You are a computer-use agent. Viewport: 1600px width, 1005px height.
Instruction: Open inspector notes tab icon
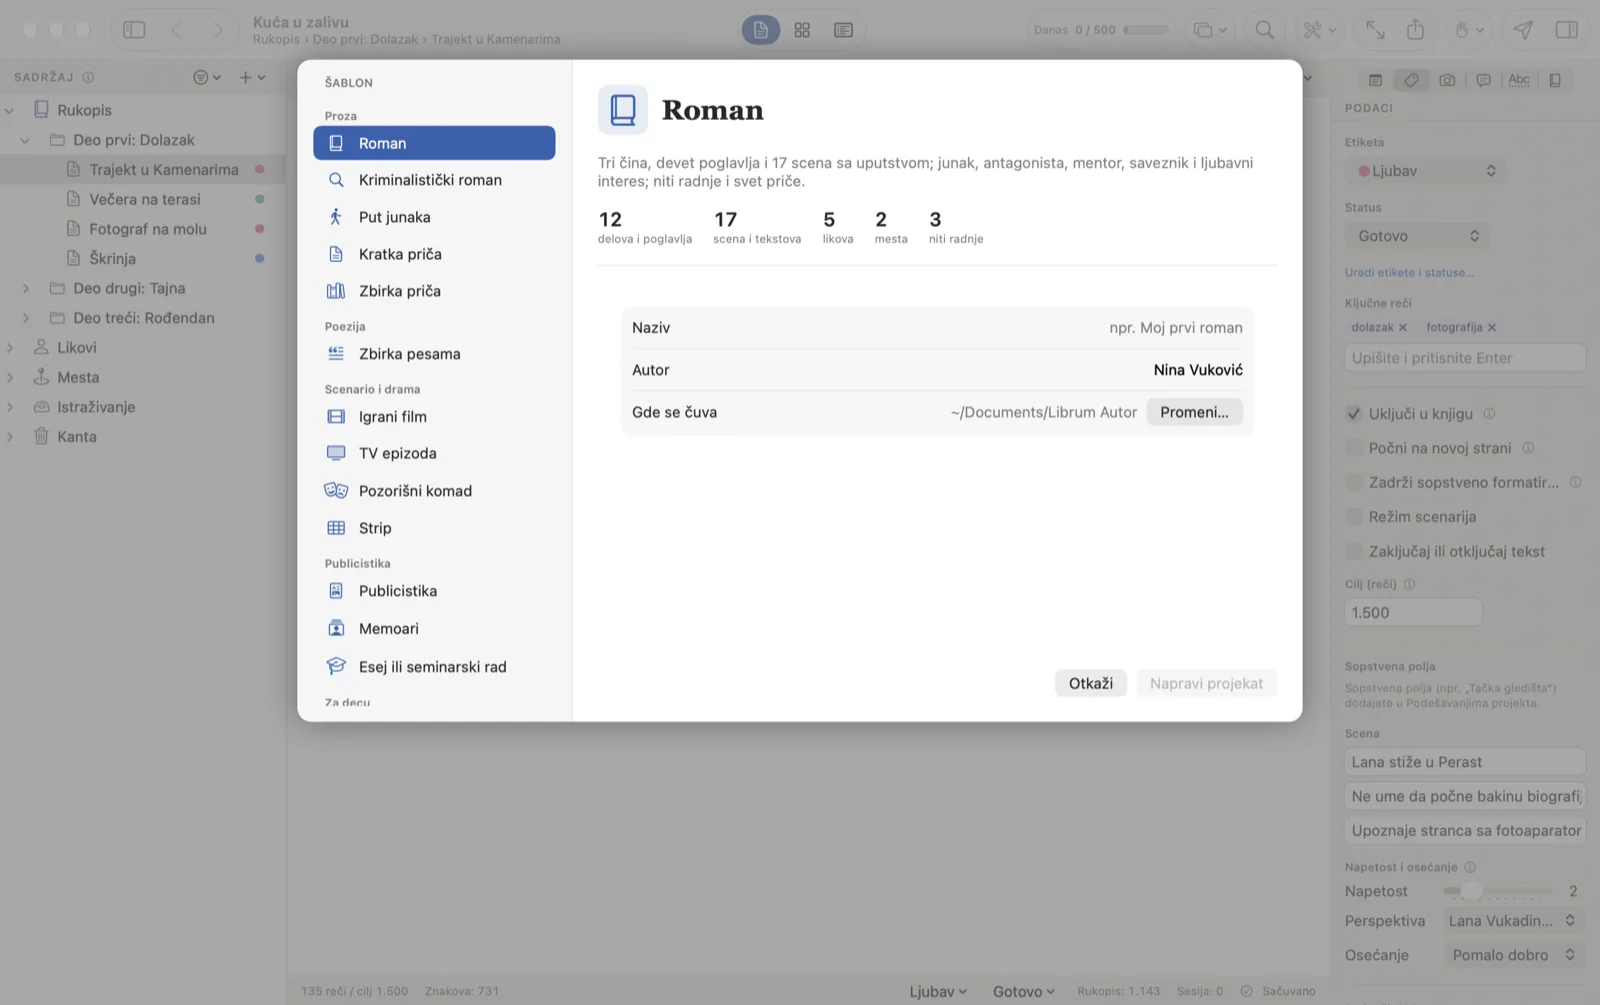(1375, 80)
